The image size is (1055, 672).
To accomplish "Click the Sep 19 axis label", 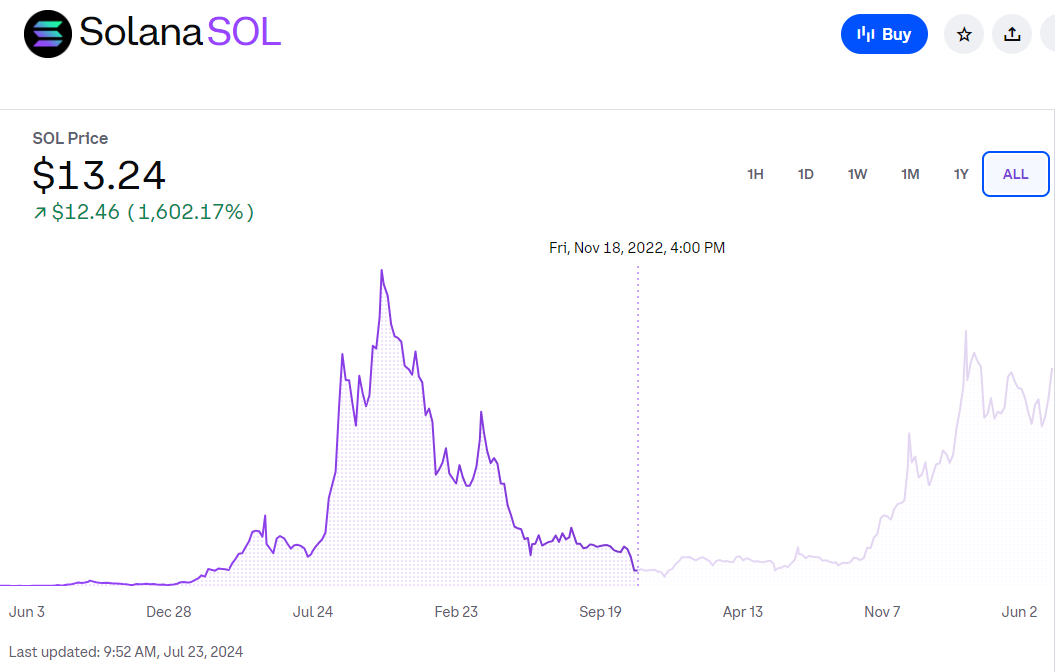I will [600, 611].
